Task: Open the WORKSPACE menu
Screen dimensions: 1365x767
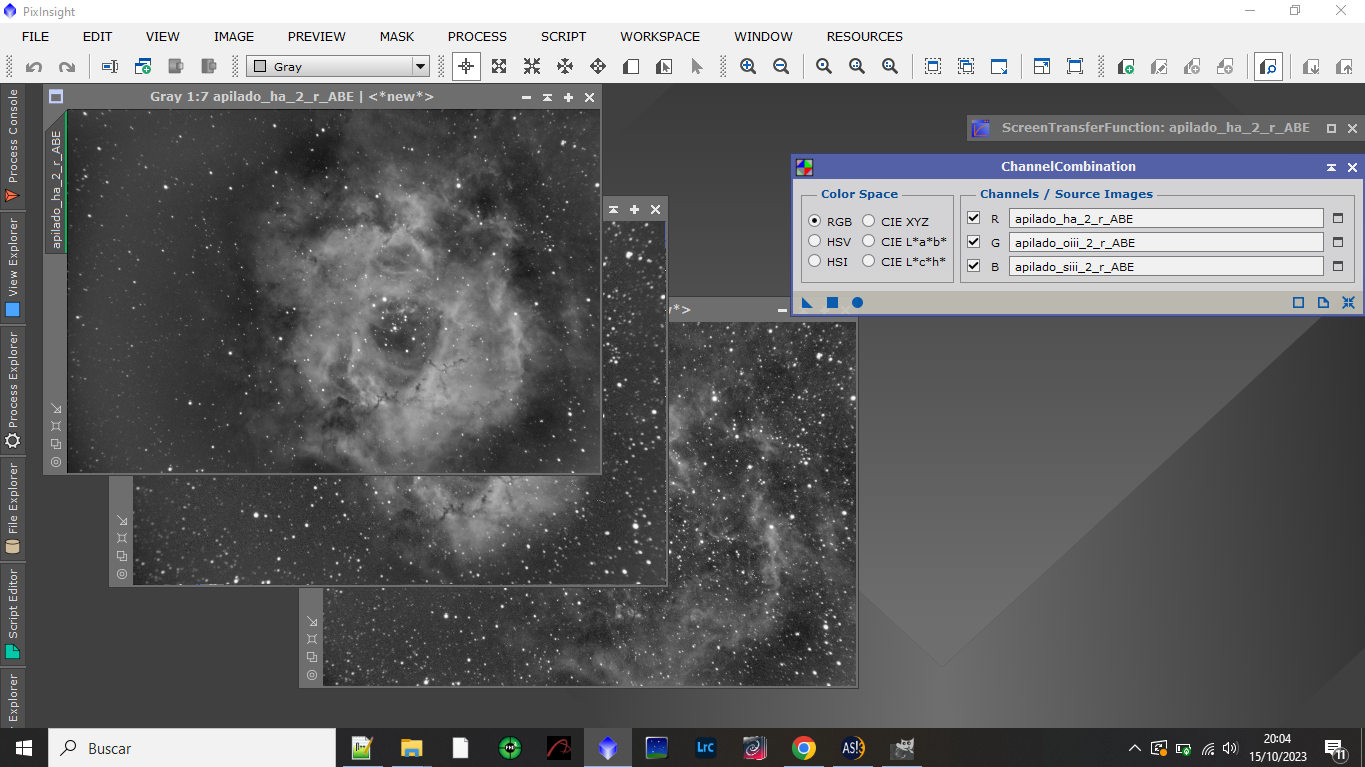Action: coord(660,36)
